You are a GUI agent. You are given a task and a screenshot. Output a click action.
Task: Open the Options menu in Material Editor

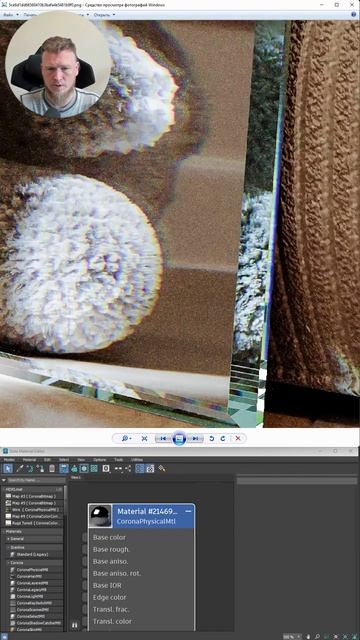pos(100,460)
